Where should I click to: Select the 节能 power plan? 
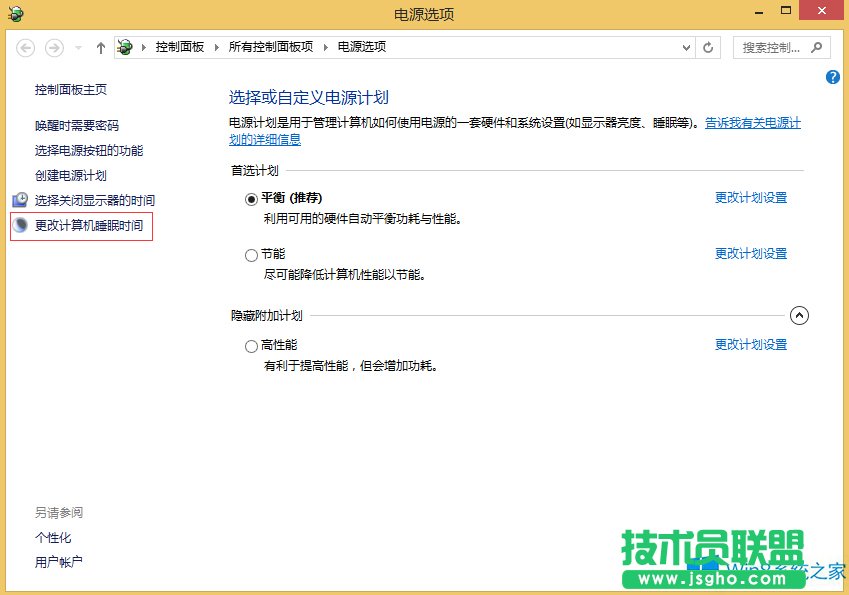click(x=251, y=255)
